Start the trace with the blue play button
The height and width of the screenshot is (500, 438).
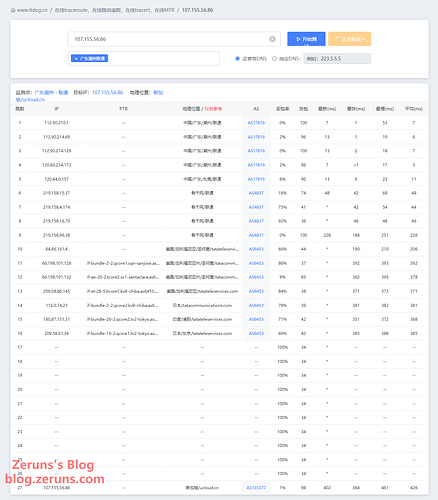306,39
